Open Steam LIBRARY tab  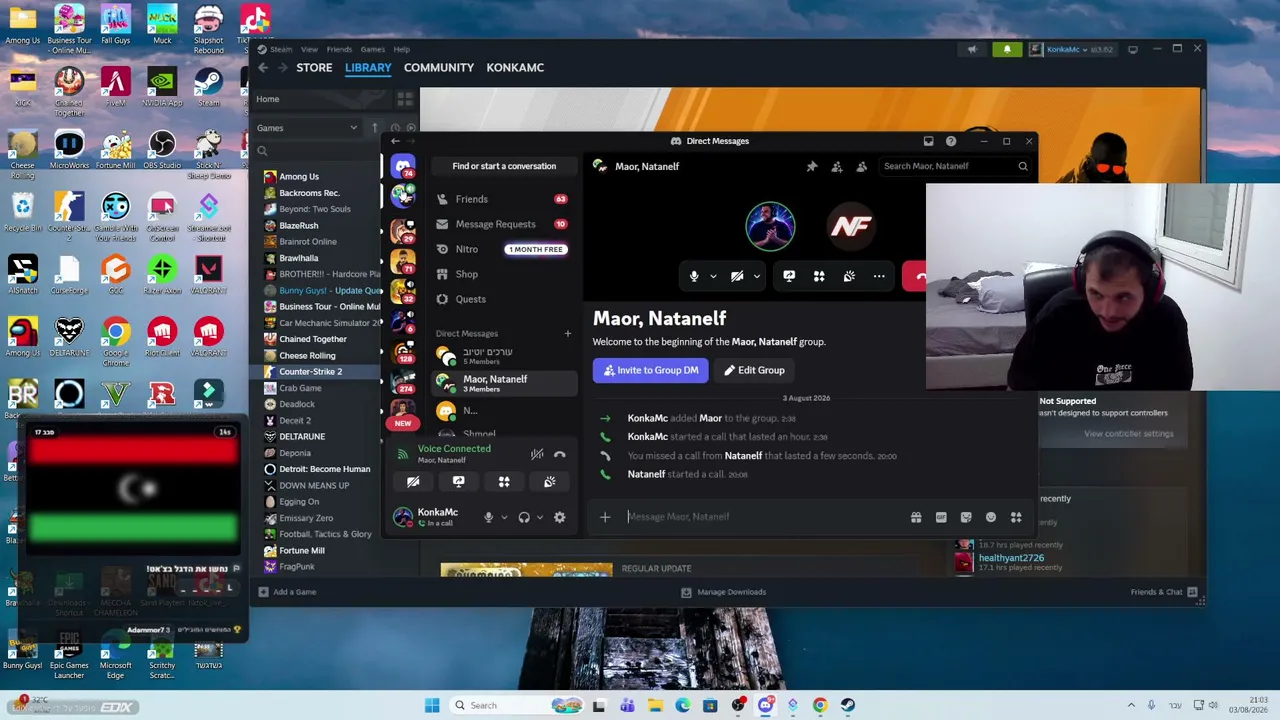(368, 68)
